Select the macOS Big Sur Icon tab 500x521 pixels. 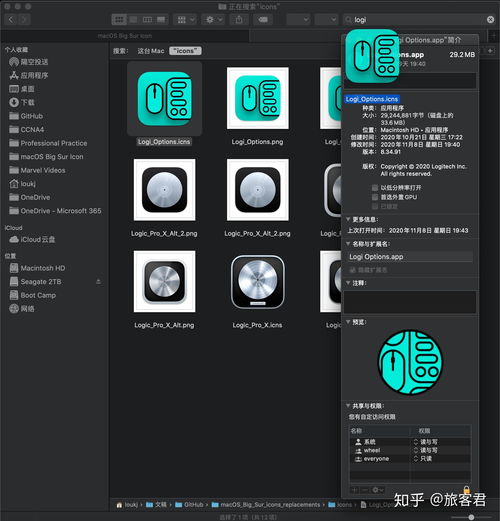click(125, 36)
